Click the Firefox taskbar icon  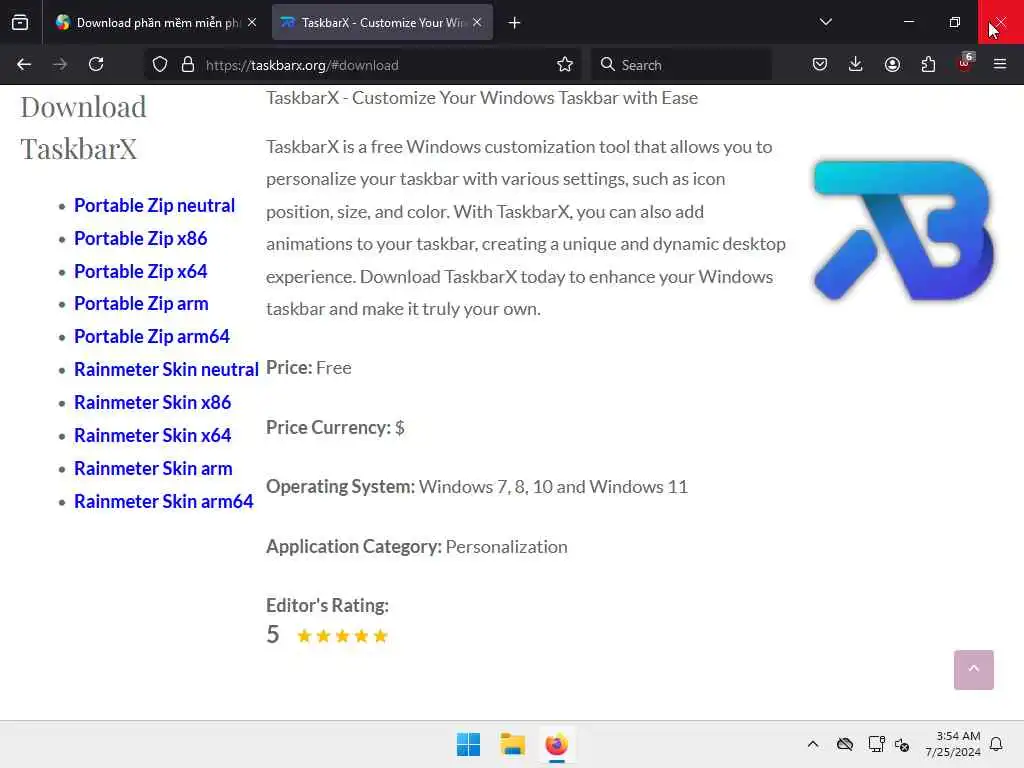(556, 744)
